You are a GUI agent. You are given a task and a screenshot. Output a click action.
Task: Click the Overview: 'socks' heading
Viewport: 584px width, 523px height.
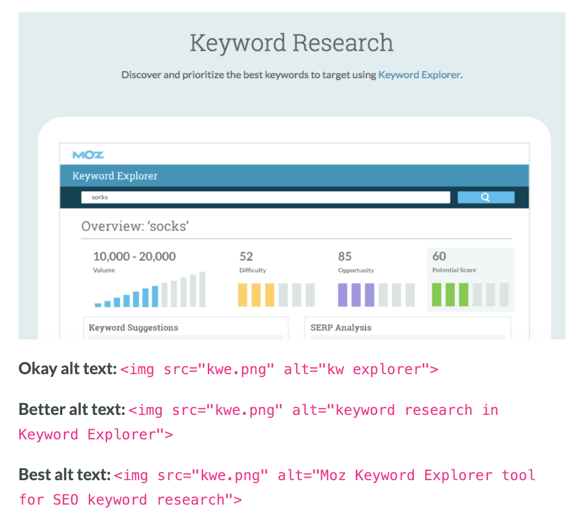click(x=135, y=226)
